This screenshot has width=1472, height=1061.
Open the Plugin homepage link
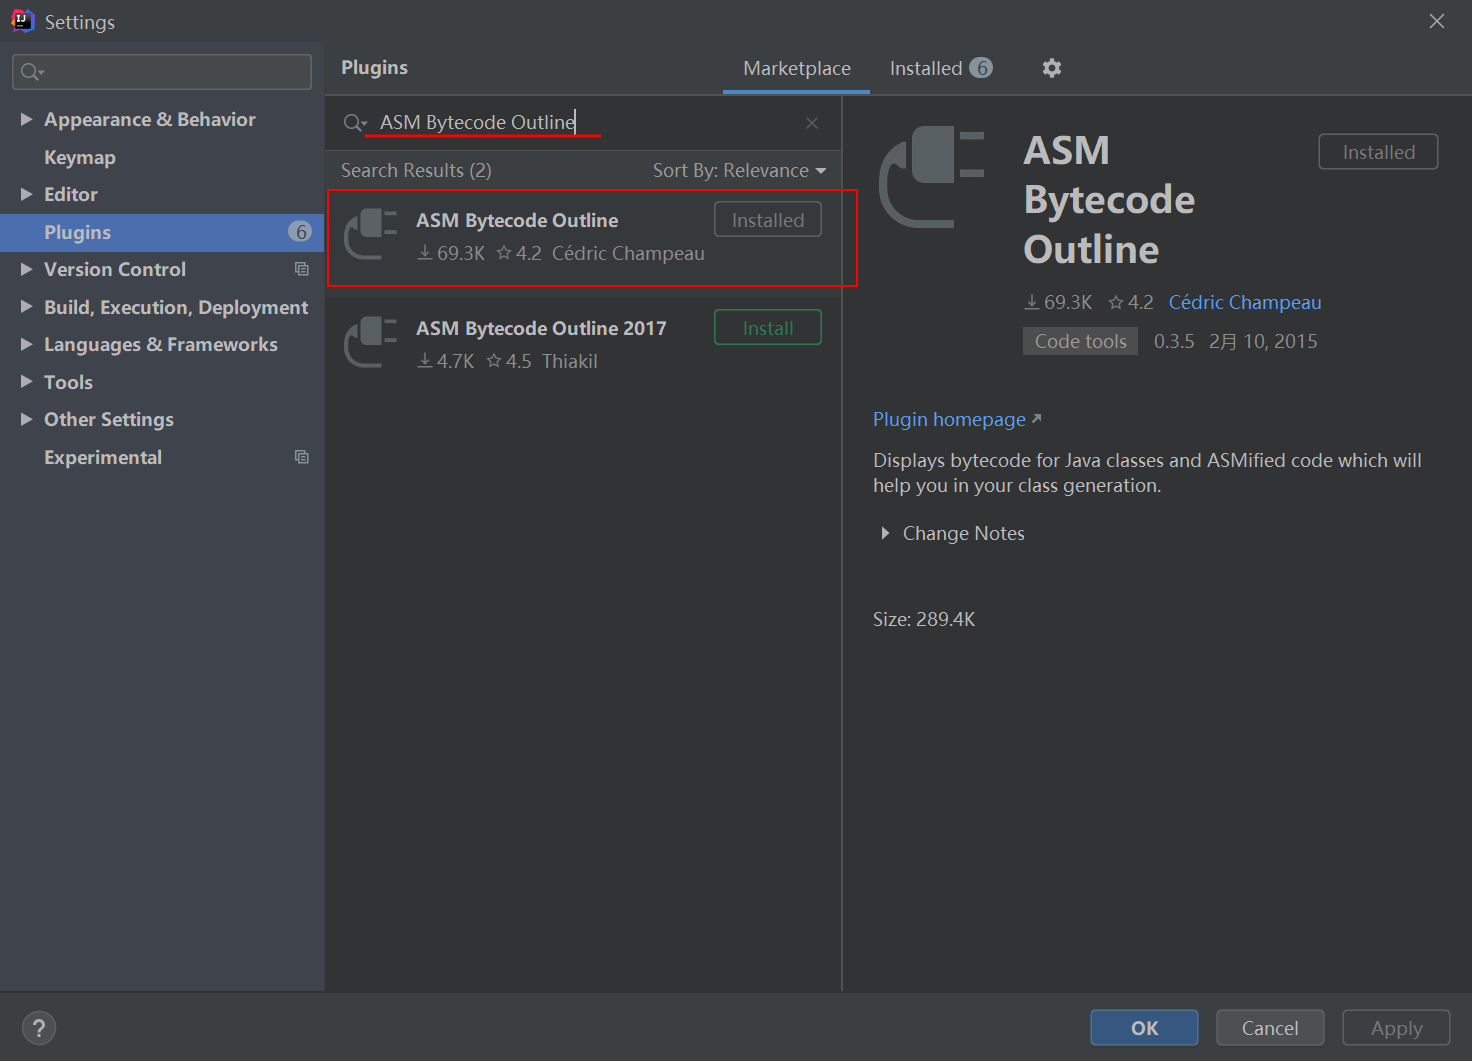(x=949, y=419)
